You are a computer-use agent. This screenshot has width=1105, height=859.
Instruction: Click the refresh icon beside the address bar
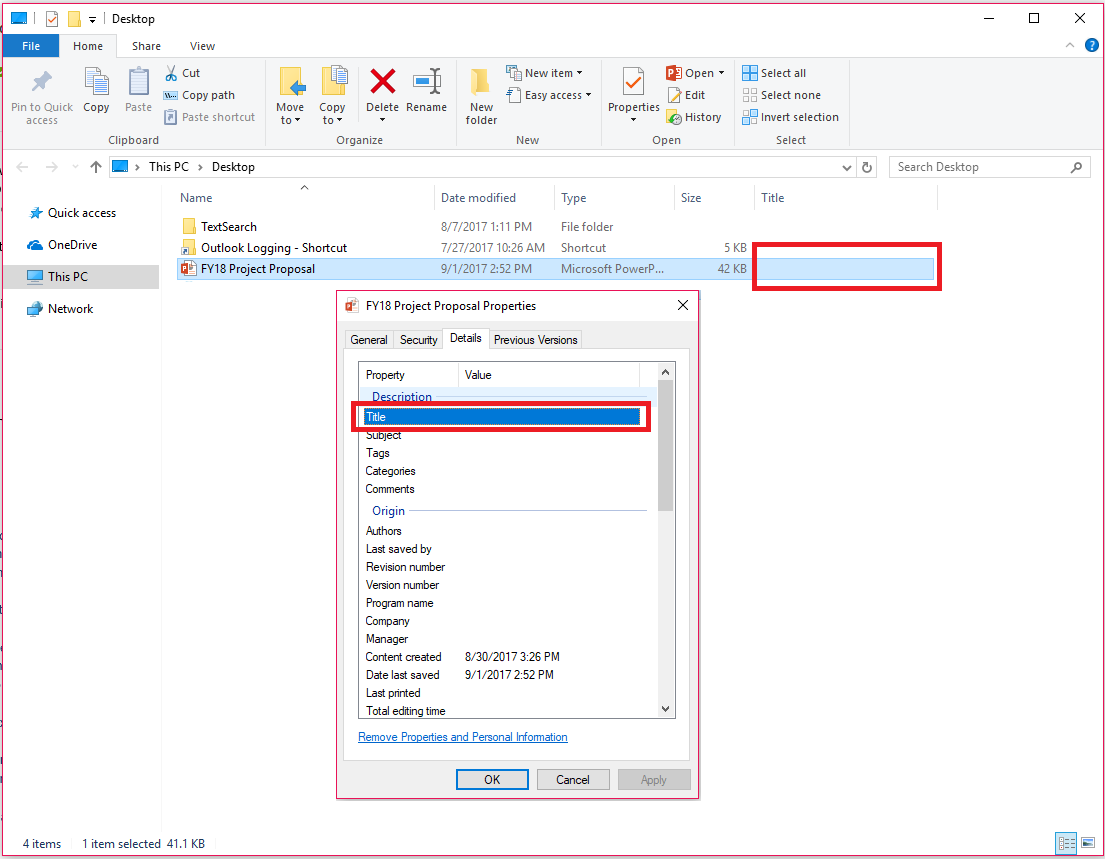click(867, 167)
